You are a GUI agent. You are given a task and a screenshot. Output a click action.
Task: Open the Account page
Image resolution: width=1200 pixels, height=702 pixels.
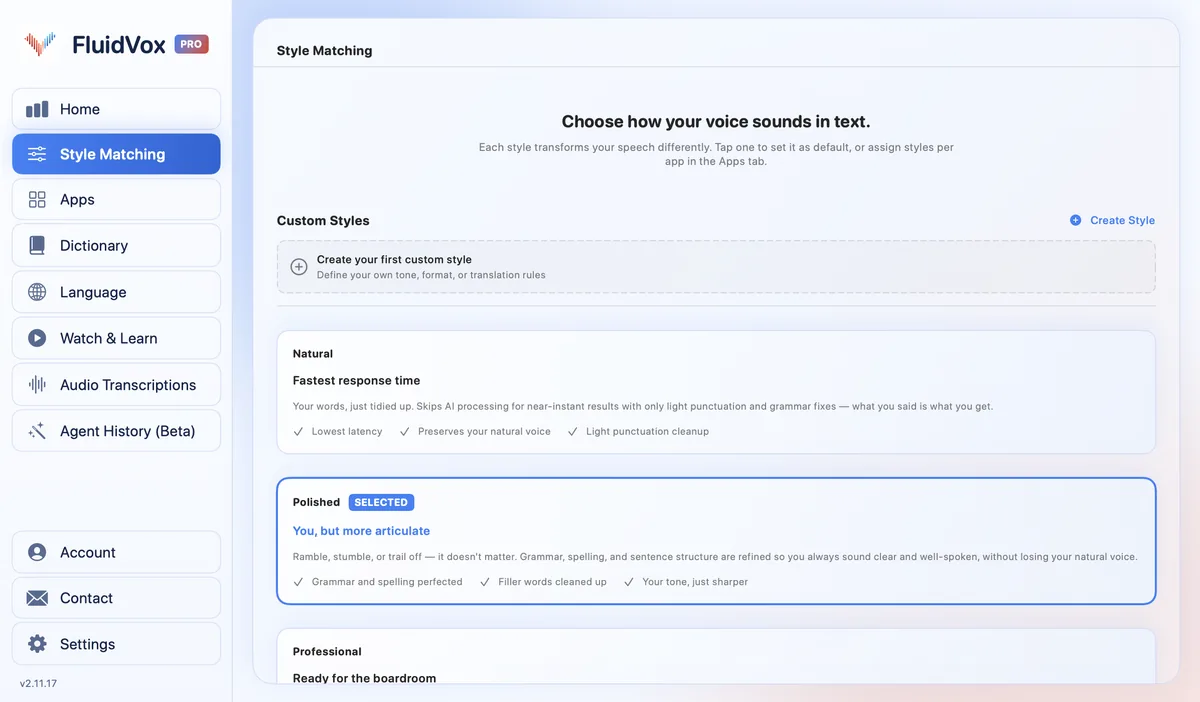(x=116, y=552)
